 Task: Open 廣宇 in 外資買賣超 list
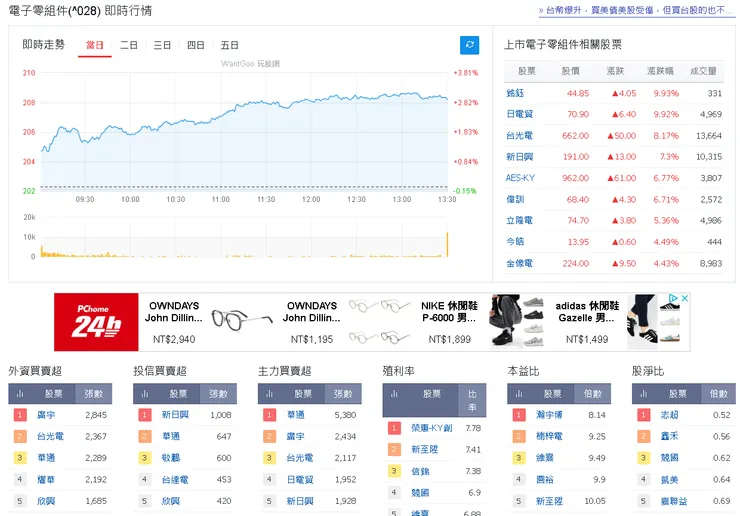tap(46, 415)
